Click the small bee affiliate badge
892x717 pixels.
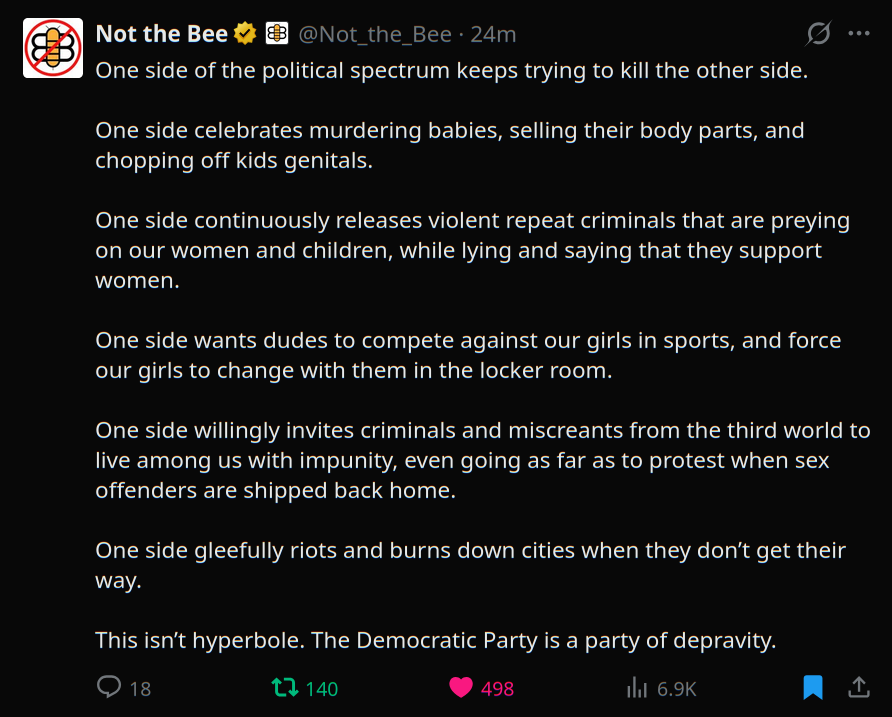[x=277, y=34]
